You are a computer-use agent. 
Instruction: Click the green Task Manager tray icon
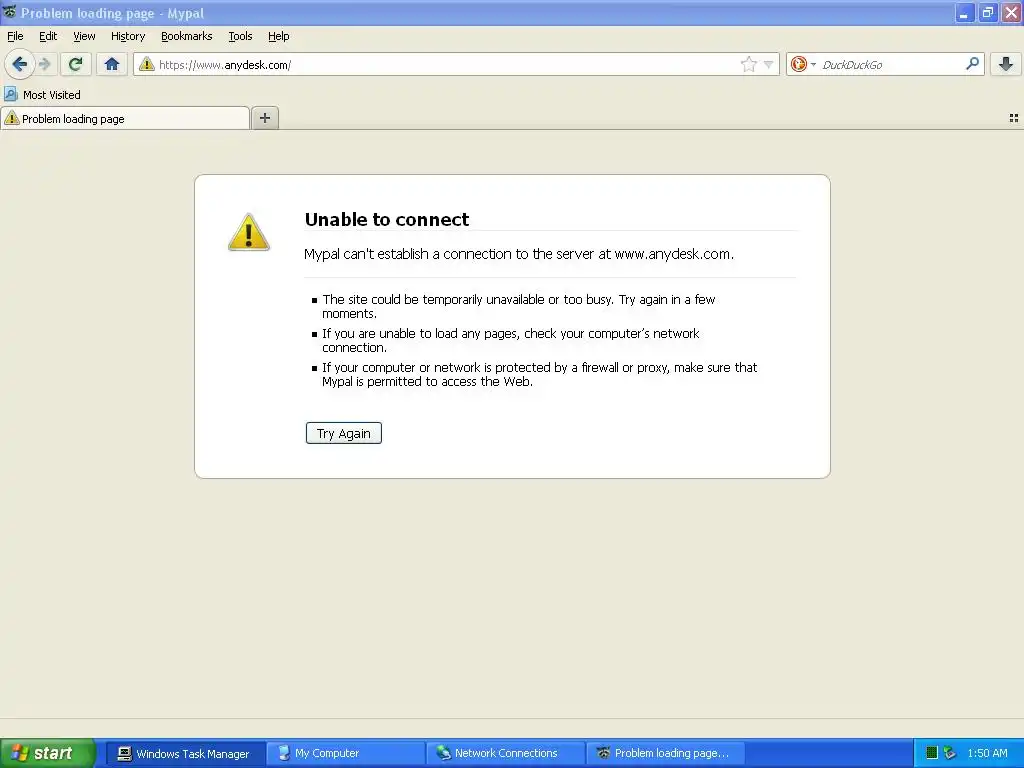pyautogui.click(x=932, y=753)
